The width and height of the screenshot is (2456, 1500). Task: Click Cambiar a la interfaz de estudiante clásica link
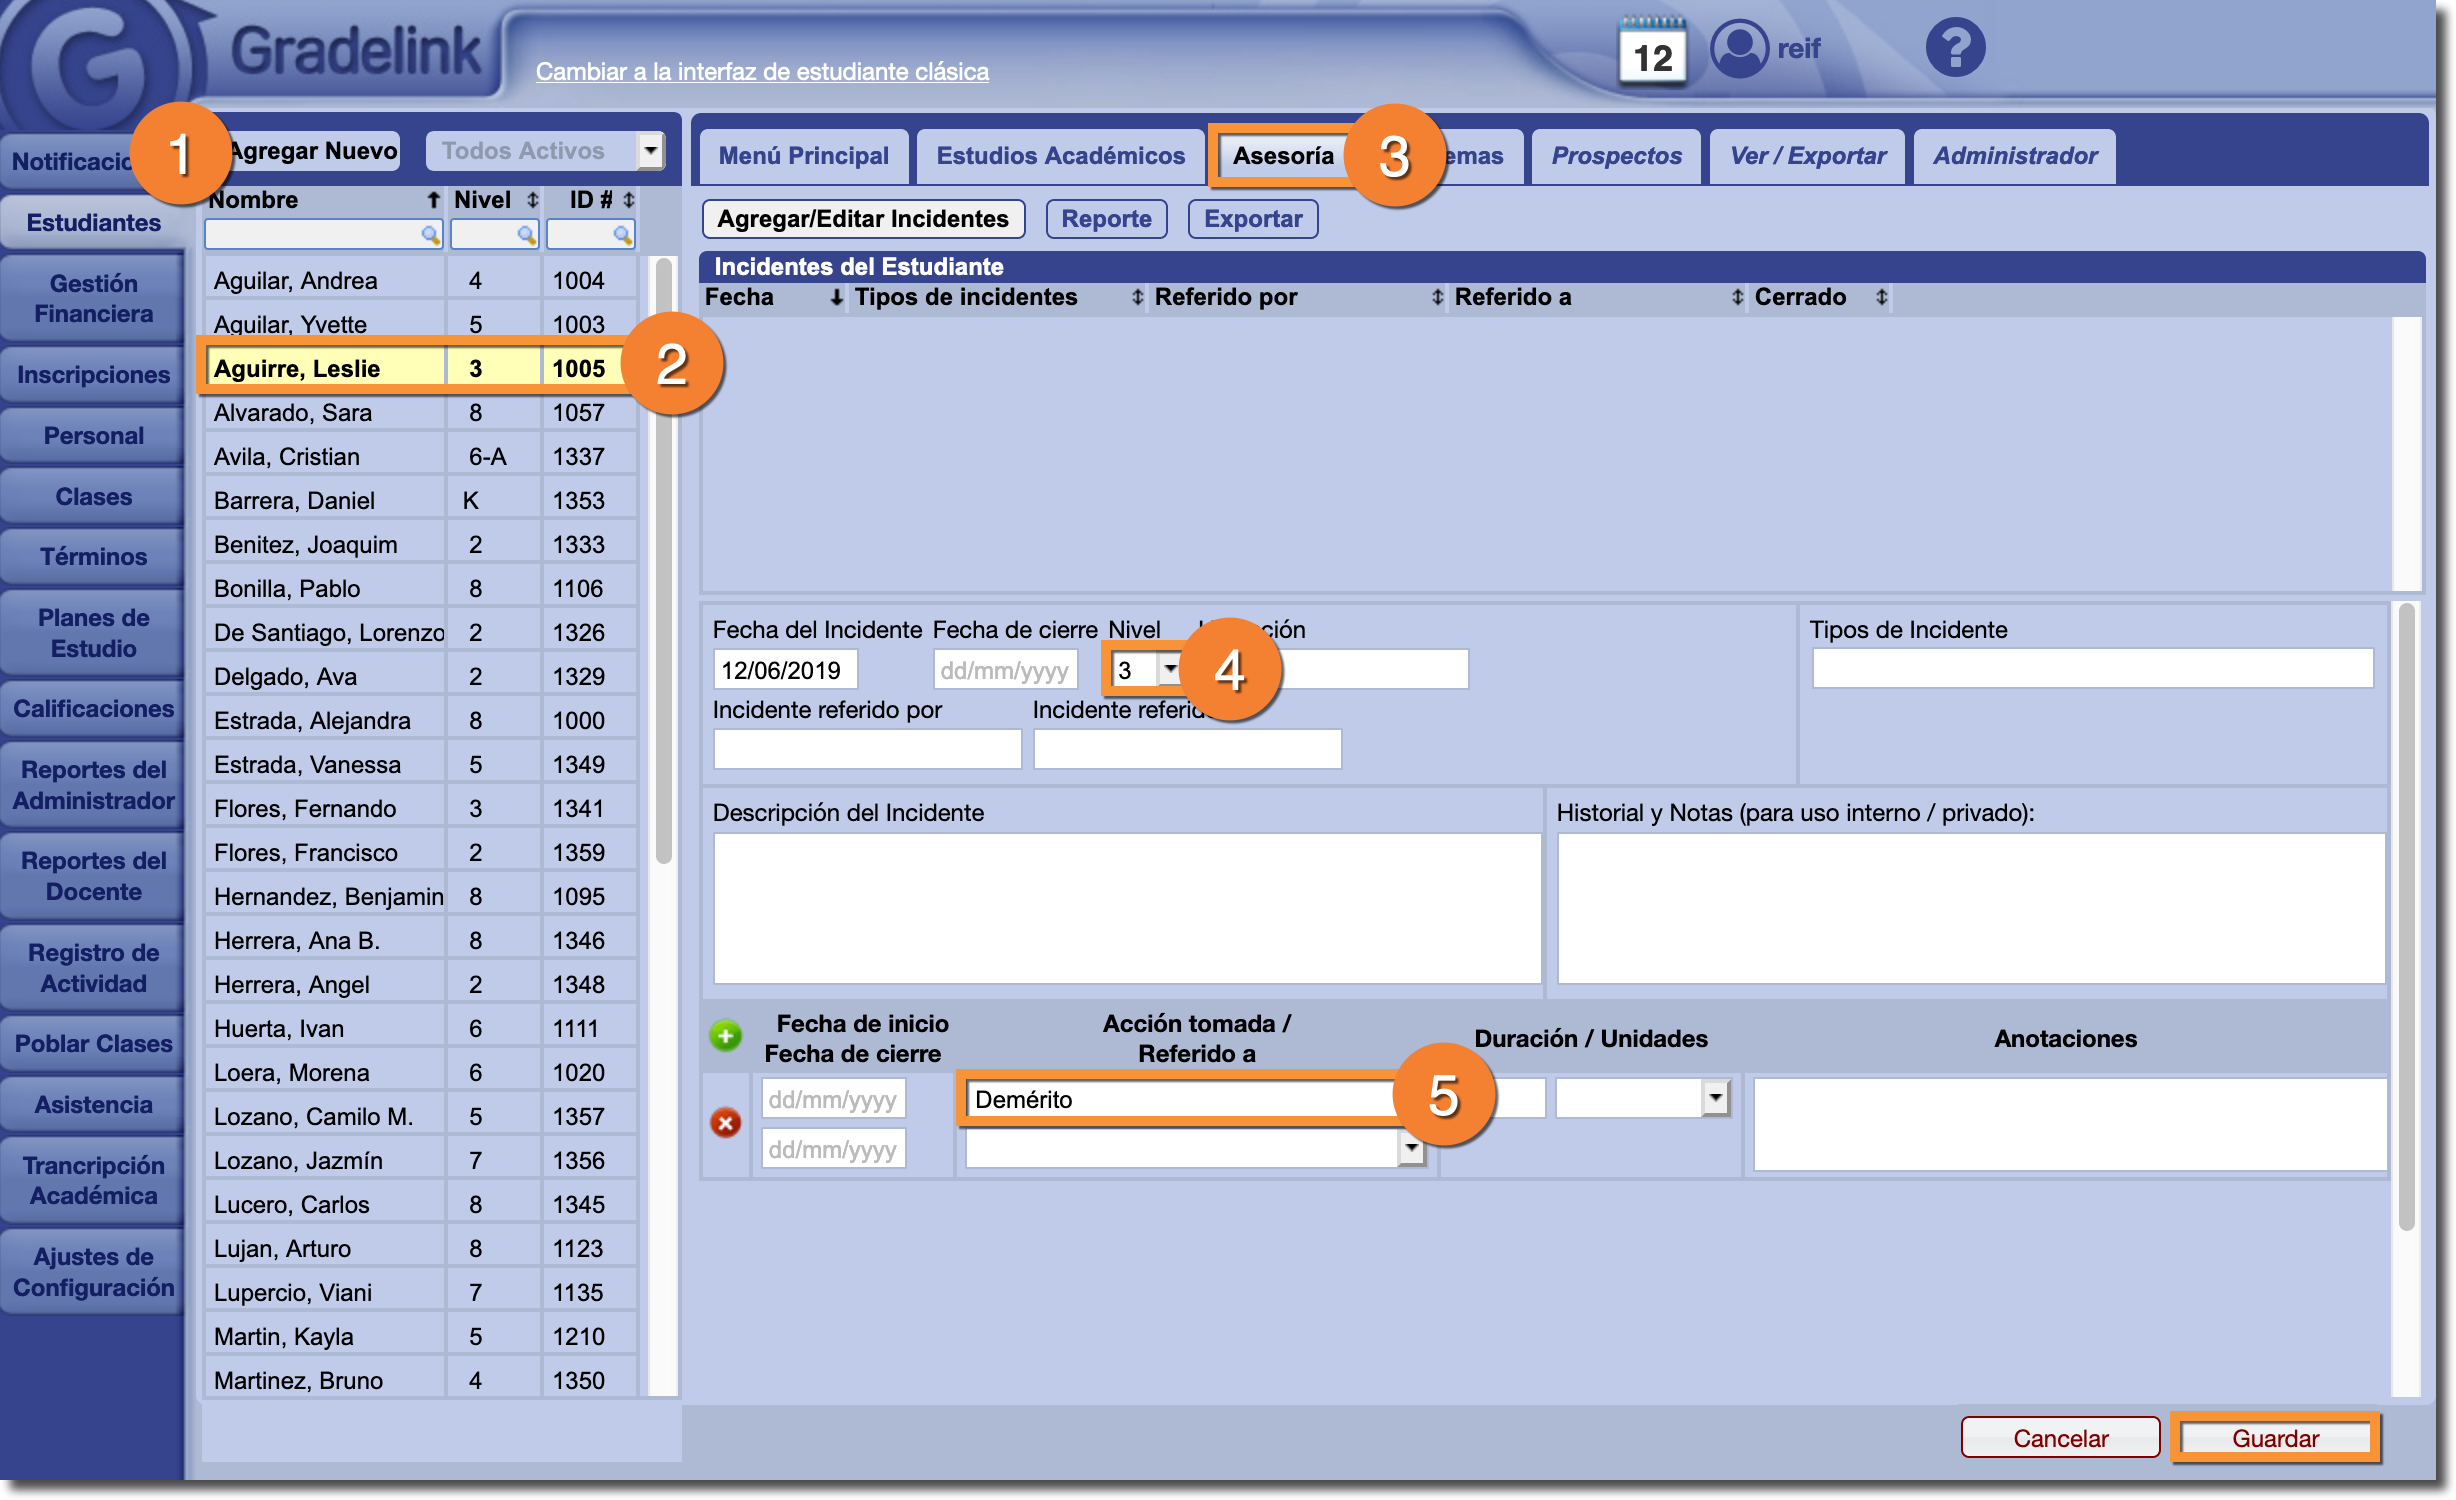[762, 72]
